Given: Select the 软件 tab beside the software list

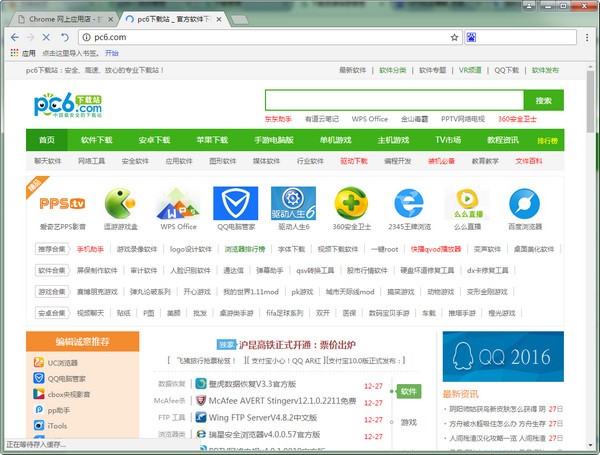Looking at the screenshot, I should 409,391.
